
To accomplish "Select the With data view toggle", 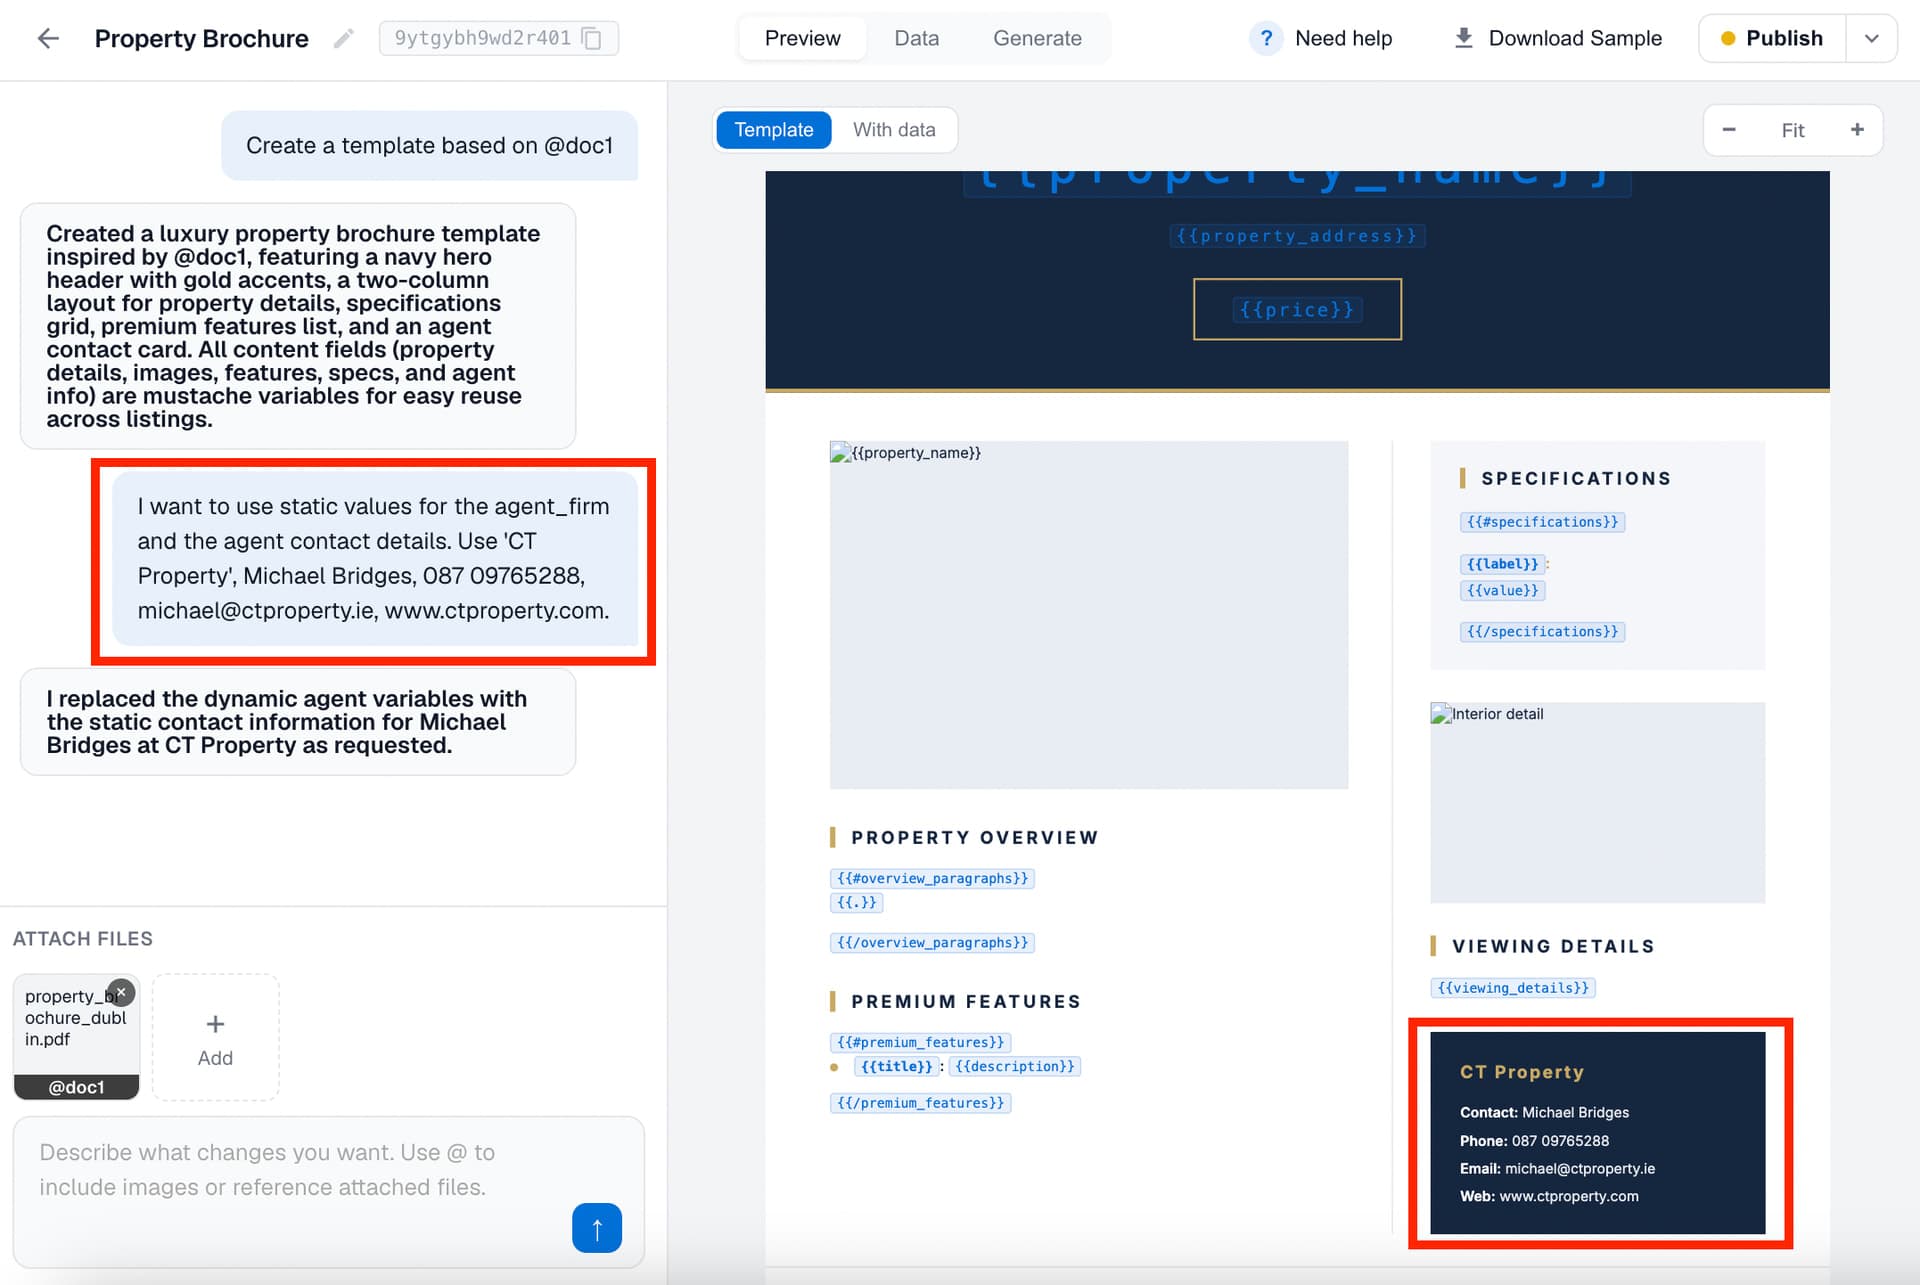I will [894, 130].
